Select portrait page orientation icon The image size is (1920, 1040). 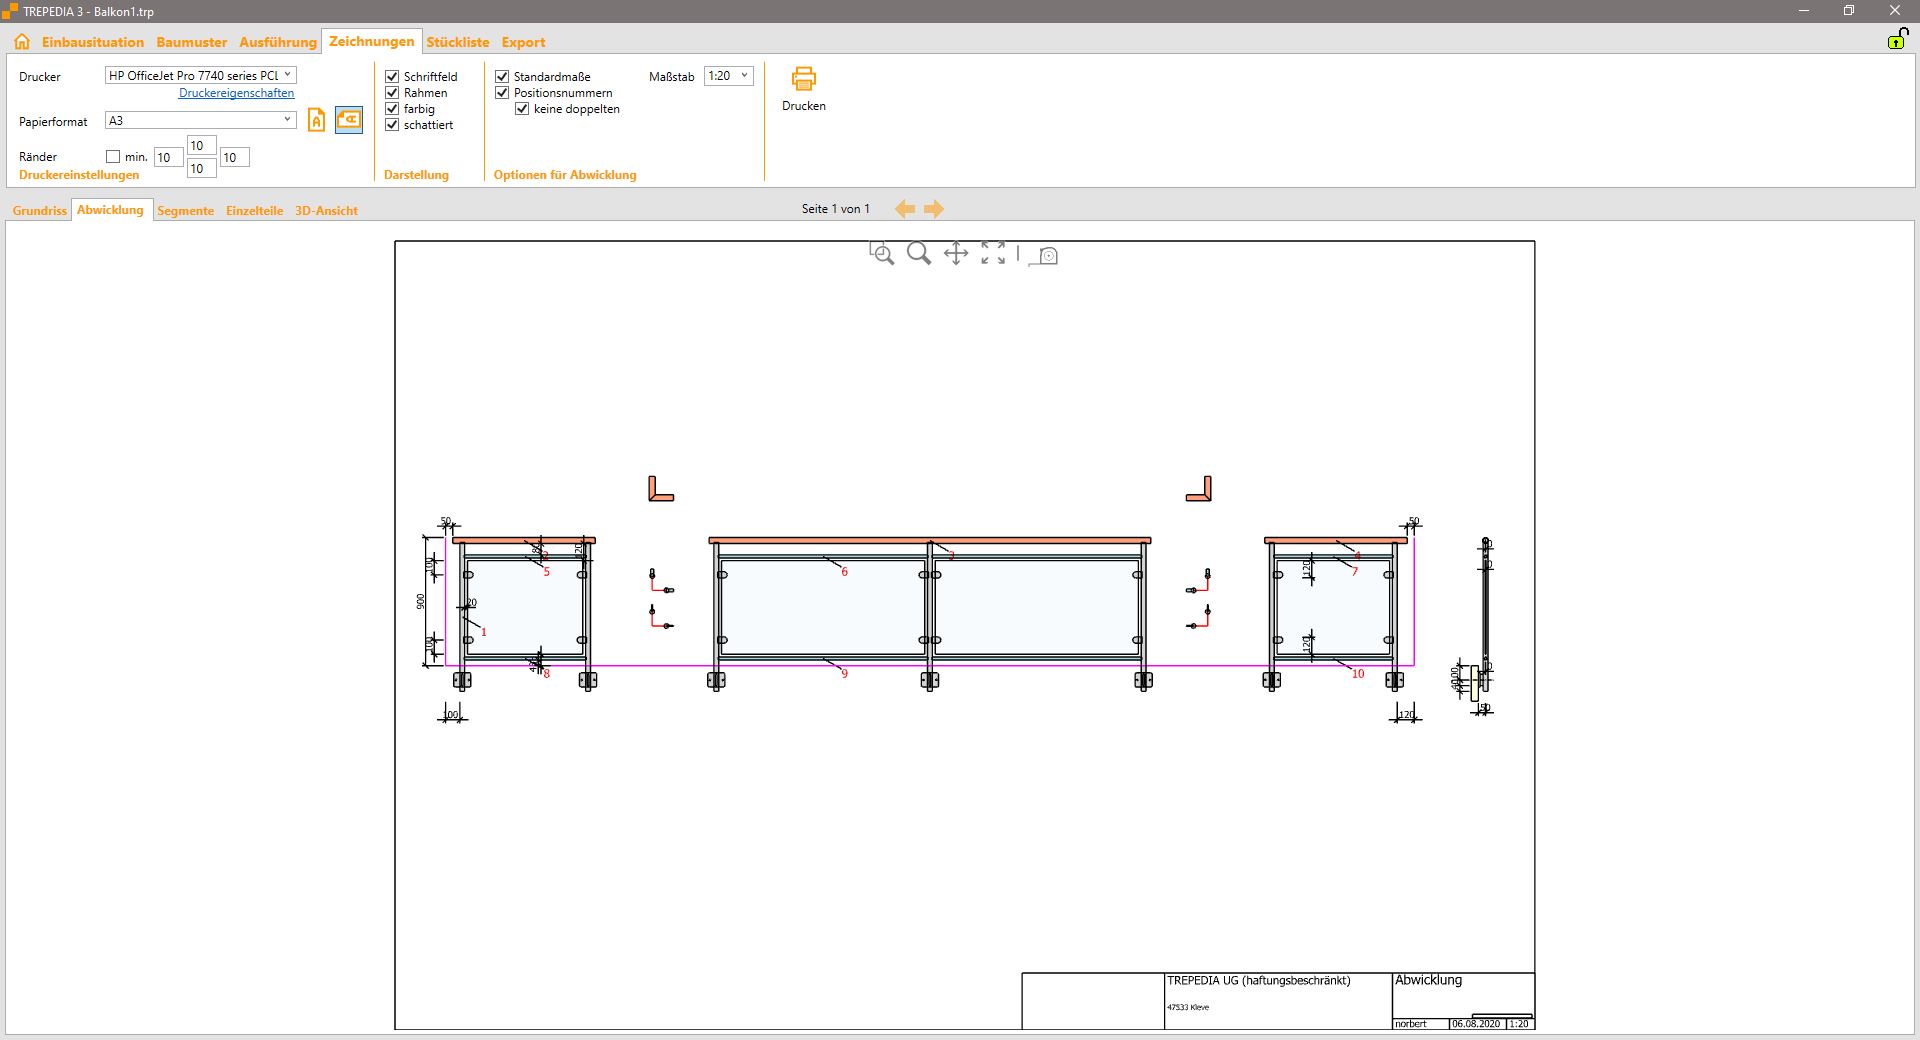[x=316, y=121]
